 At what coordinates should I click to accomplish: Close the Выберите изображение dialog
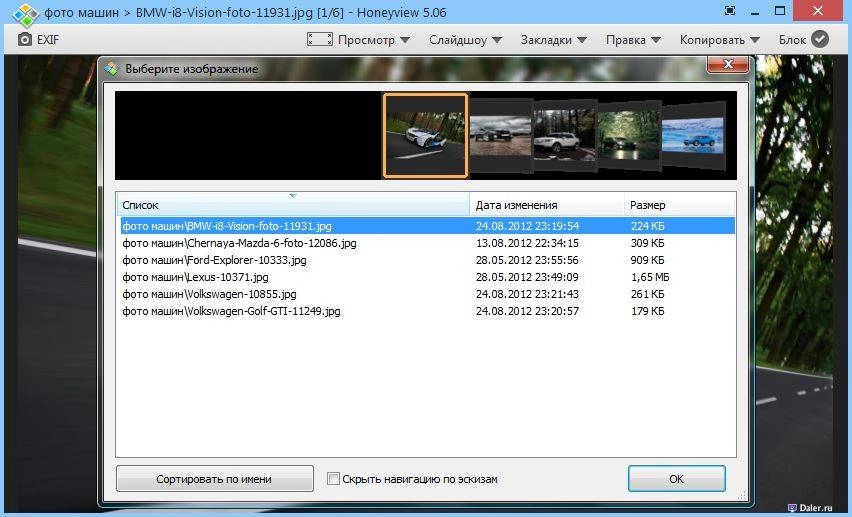point(728,64)
